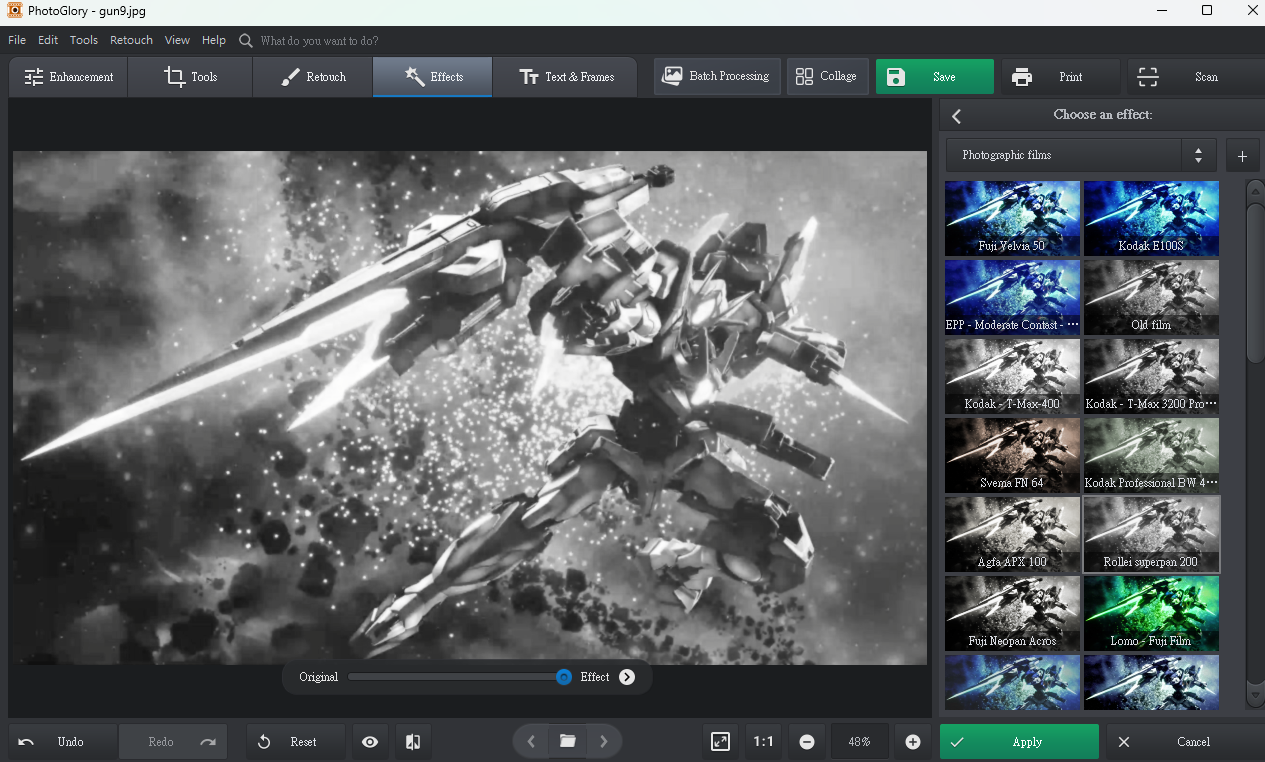
Task: Click the Cancel button
Action: pyautogui.click(x=1183, y=742)
